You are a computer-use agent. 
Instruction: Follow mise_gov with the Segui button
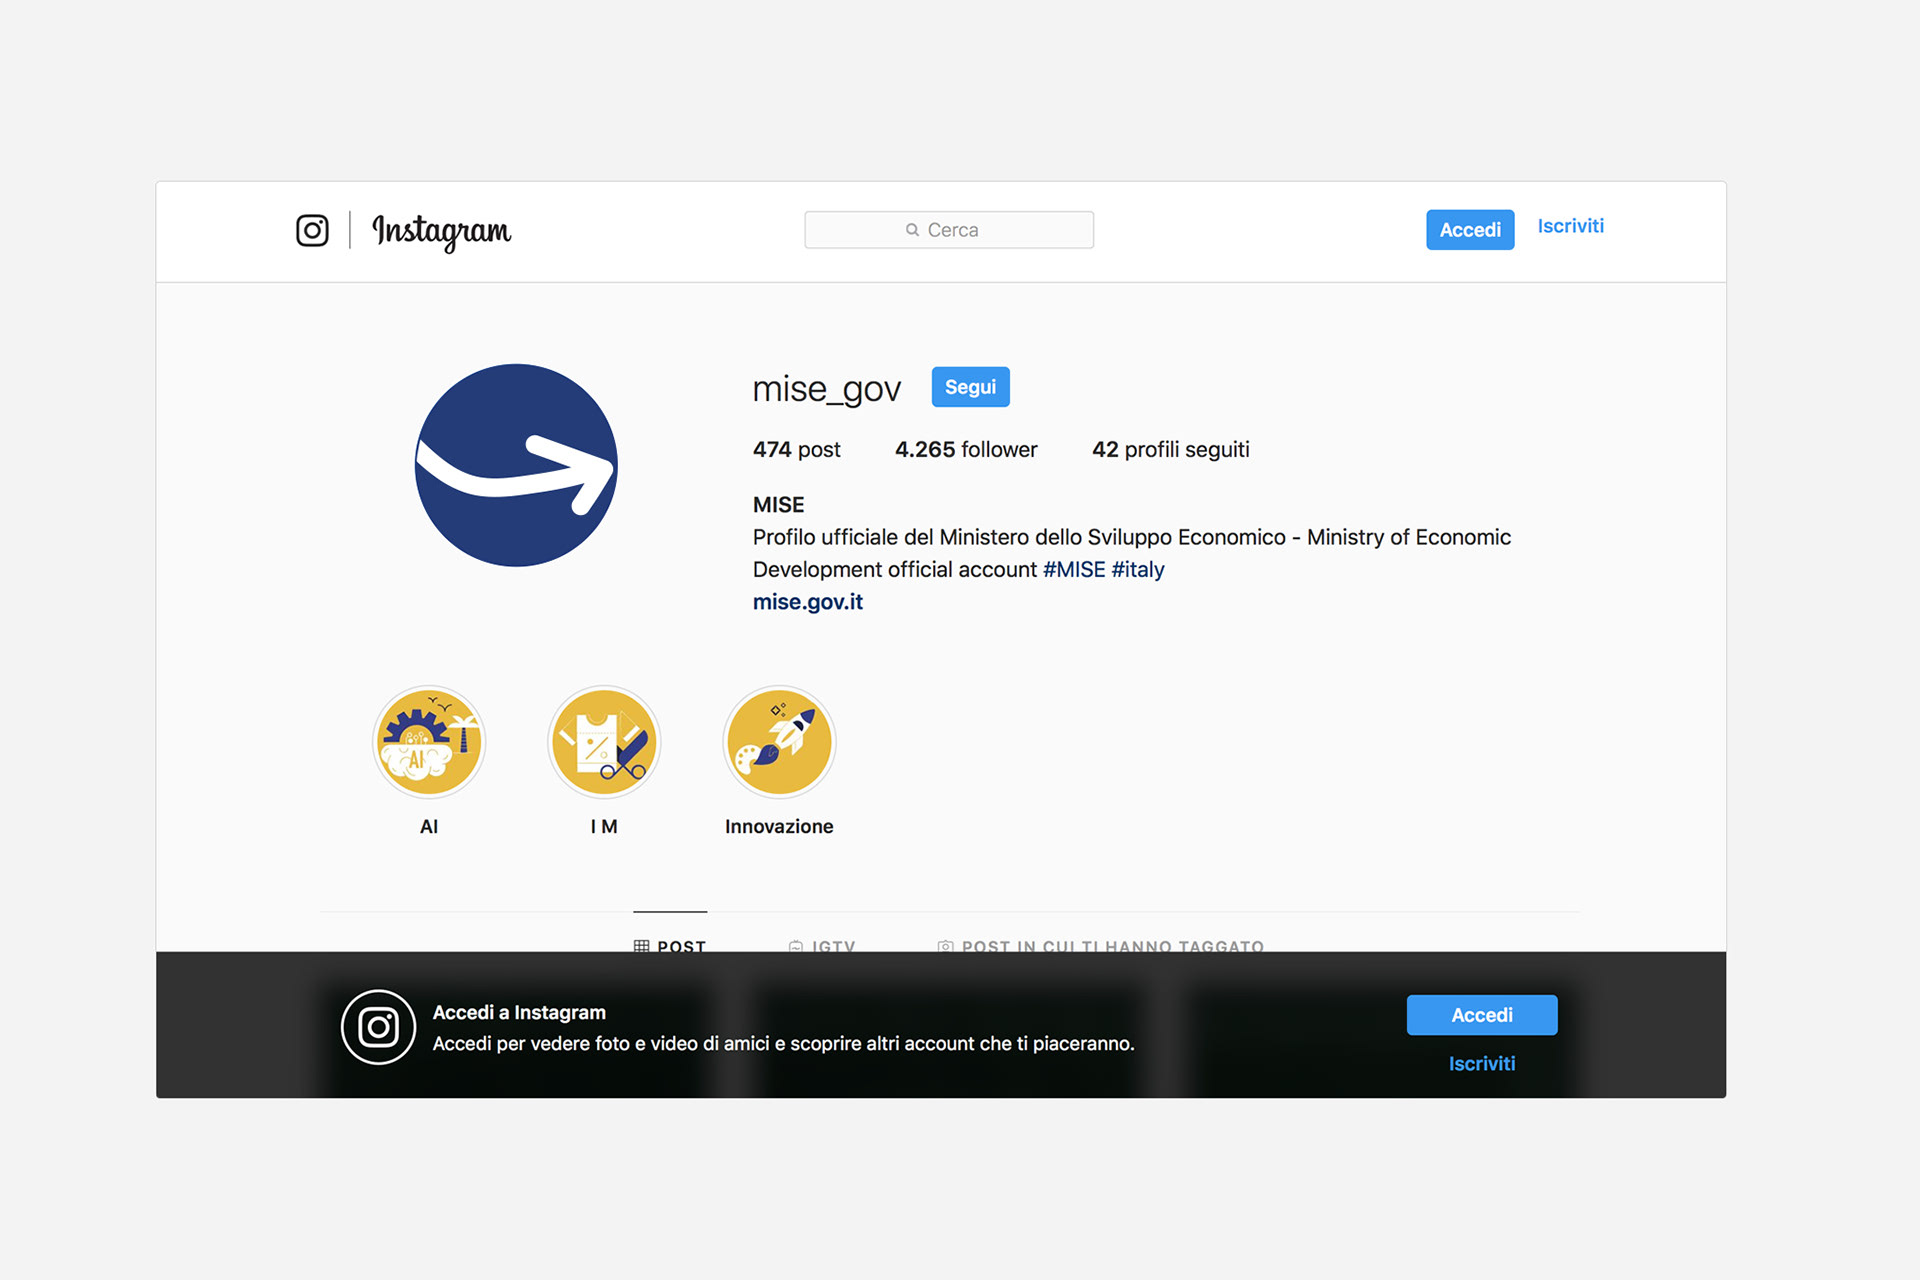pyautogui.click(x=970, y=387)
